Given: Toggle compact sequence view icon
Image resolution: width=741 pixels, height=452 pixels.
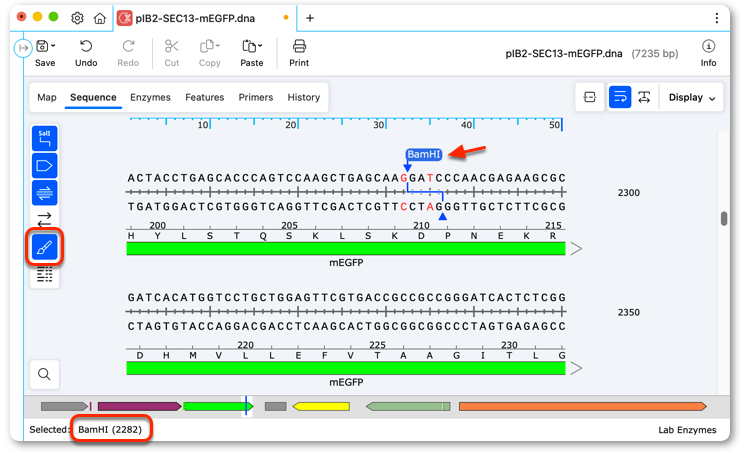Looking at the screenshot, I should click(590, 97).
